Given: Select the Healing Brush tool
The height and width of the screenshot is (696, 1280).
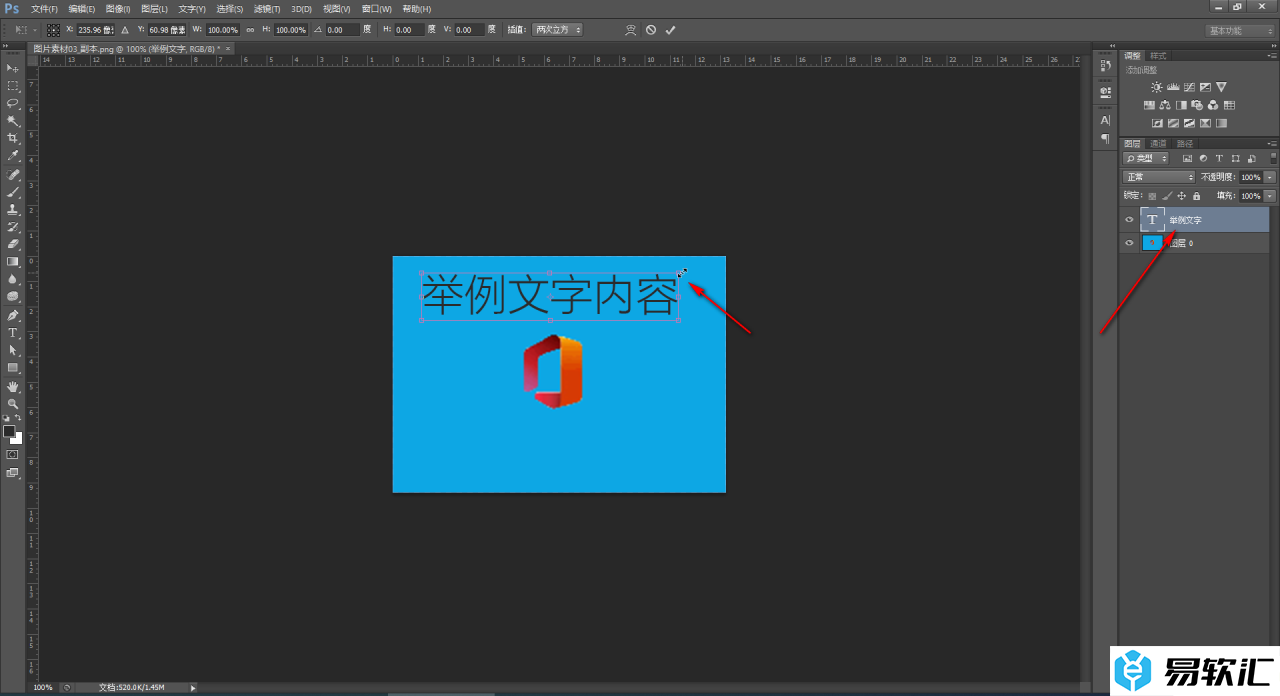Looking at the screenshot, I should pyautogui.click(x=13, y=174).
